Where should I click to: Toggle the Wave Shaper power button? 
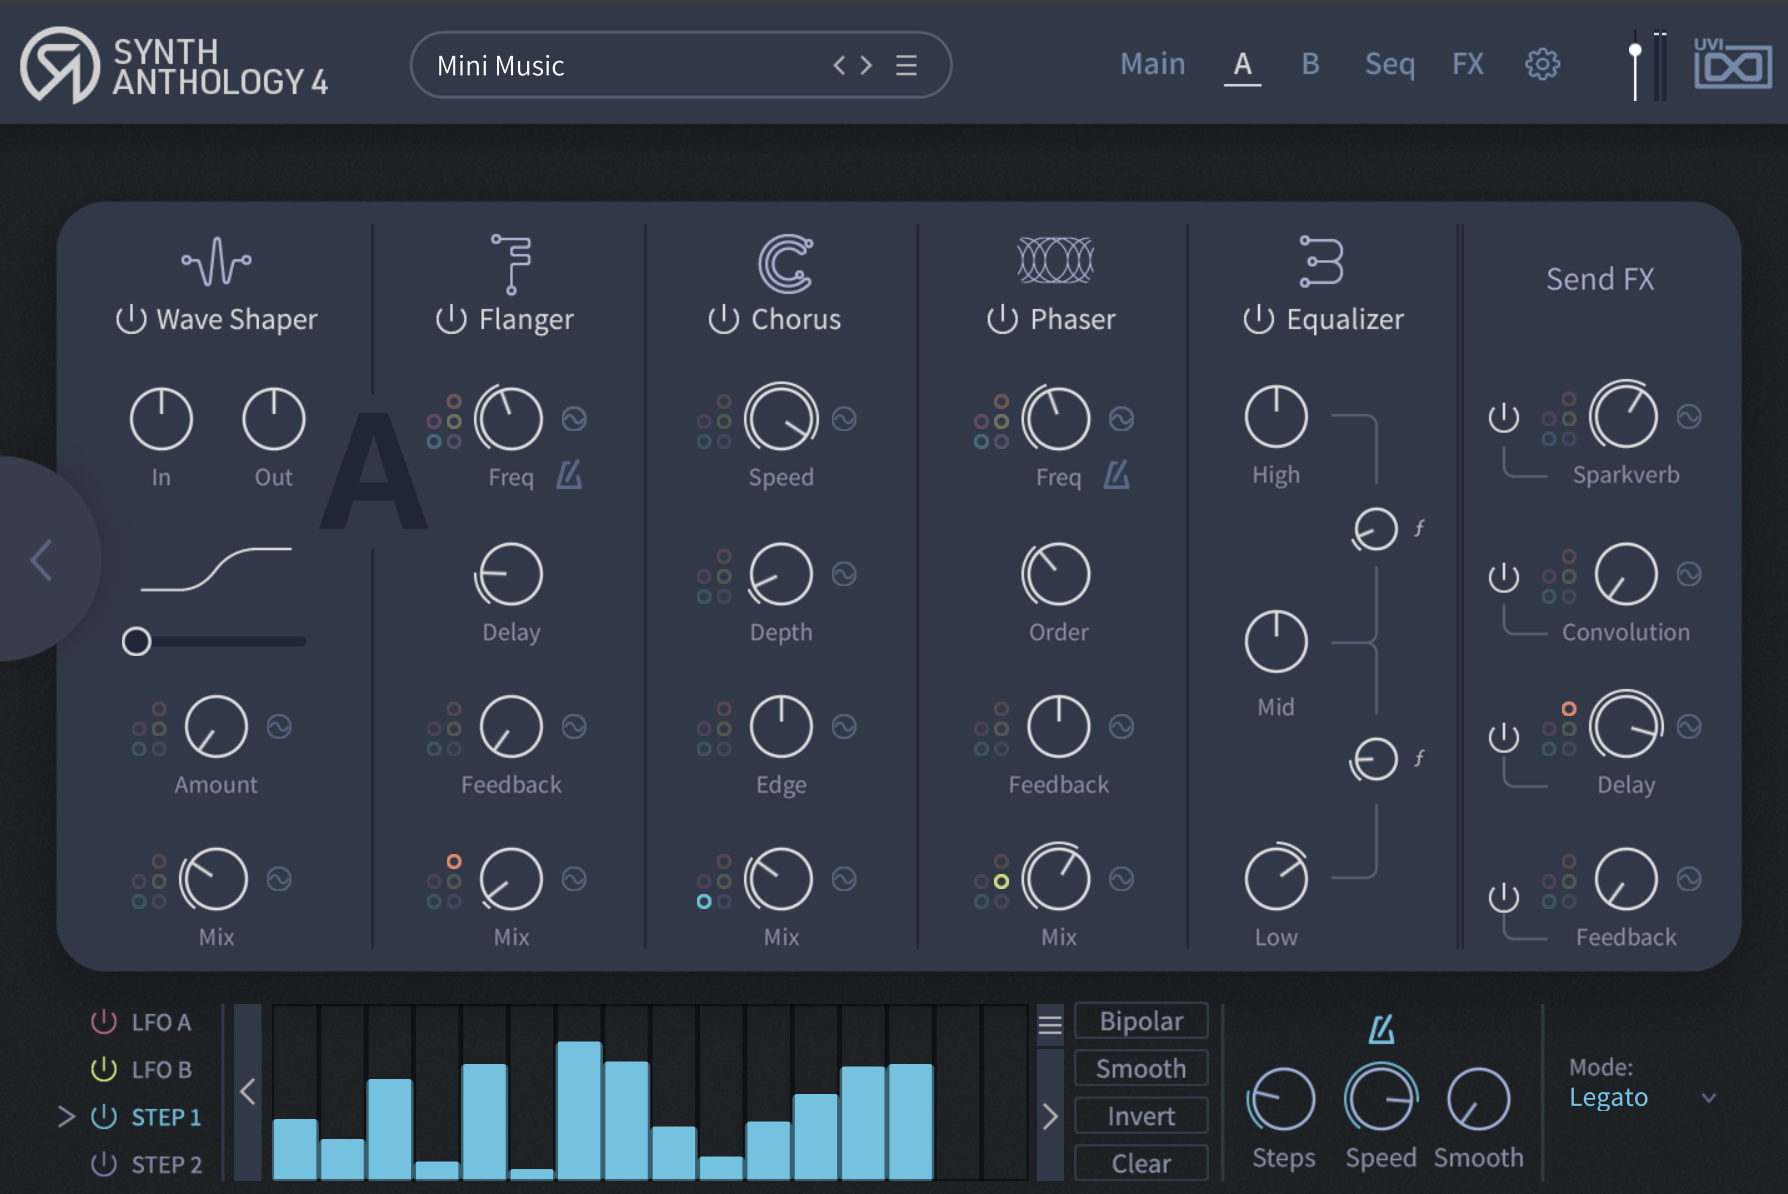pos(131,320)
